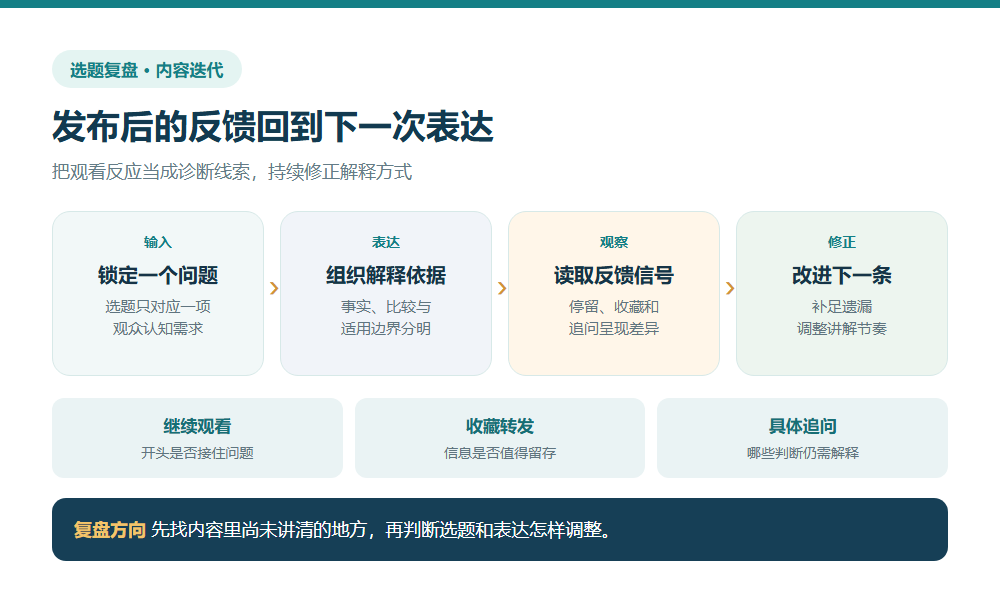Image resolution: width=1000 pixels, height=601 pixels.
Task: Click the text 追问呈现差异
Action: (614, 329)
